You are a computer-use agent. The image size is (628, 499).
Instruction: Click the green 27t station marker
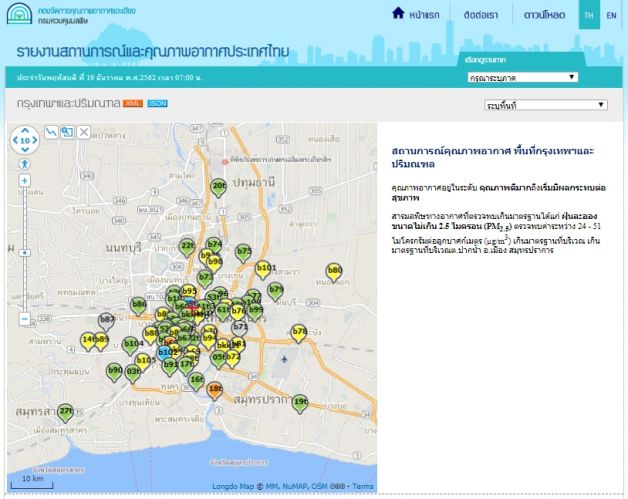(65, 411)
